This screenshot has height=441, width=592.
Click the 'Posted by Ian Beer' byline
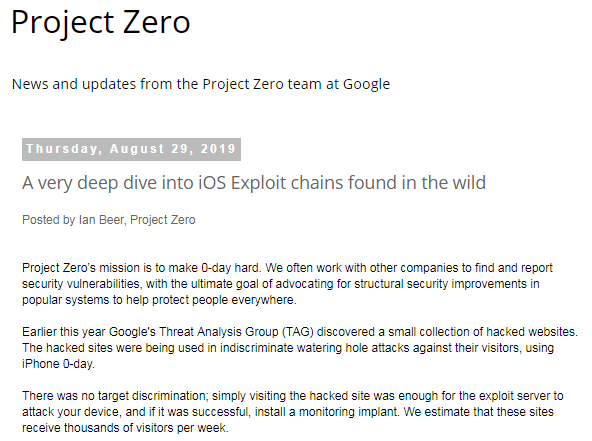(x=109, y=220)
